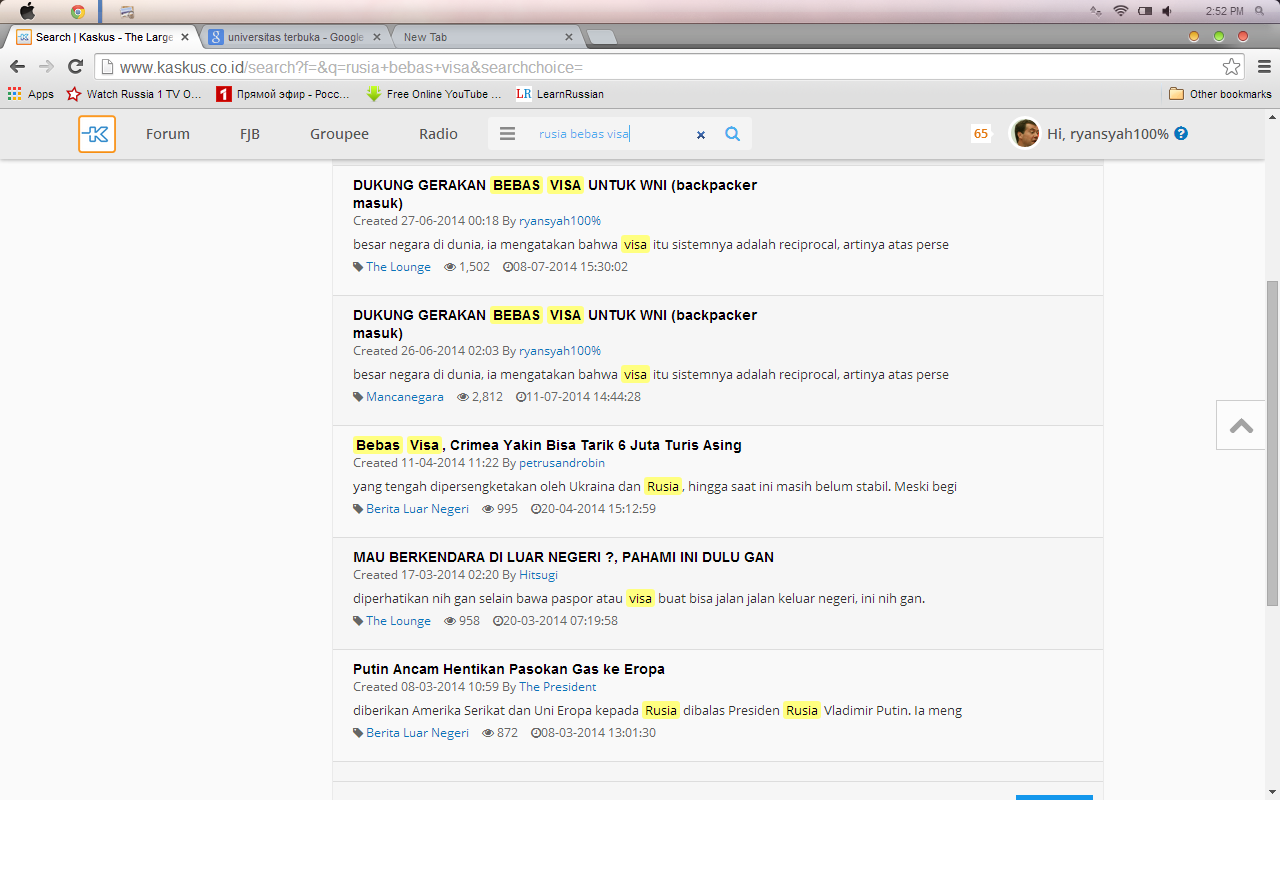Open the Other bookmarks folder
This screenshot has height=880, width=1280.
click(1220, 94)
